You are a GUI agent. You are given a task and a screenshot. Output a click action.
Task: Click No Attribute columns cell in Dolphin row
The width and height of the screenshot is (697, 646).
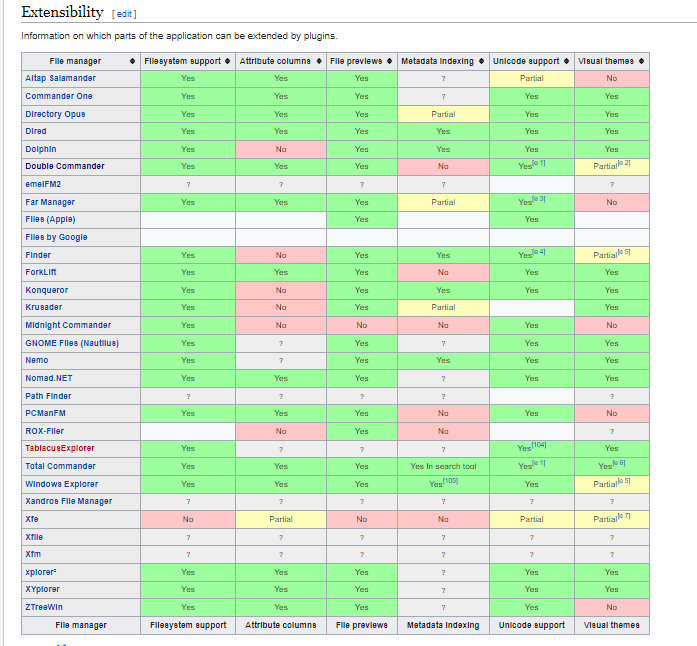coord(281,149)
